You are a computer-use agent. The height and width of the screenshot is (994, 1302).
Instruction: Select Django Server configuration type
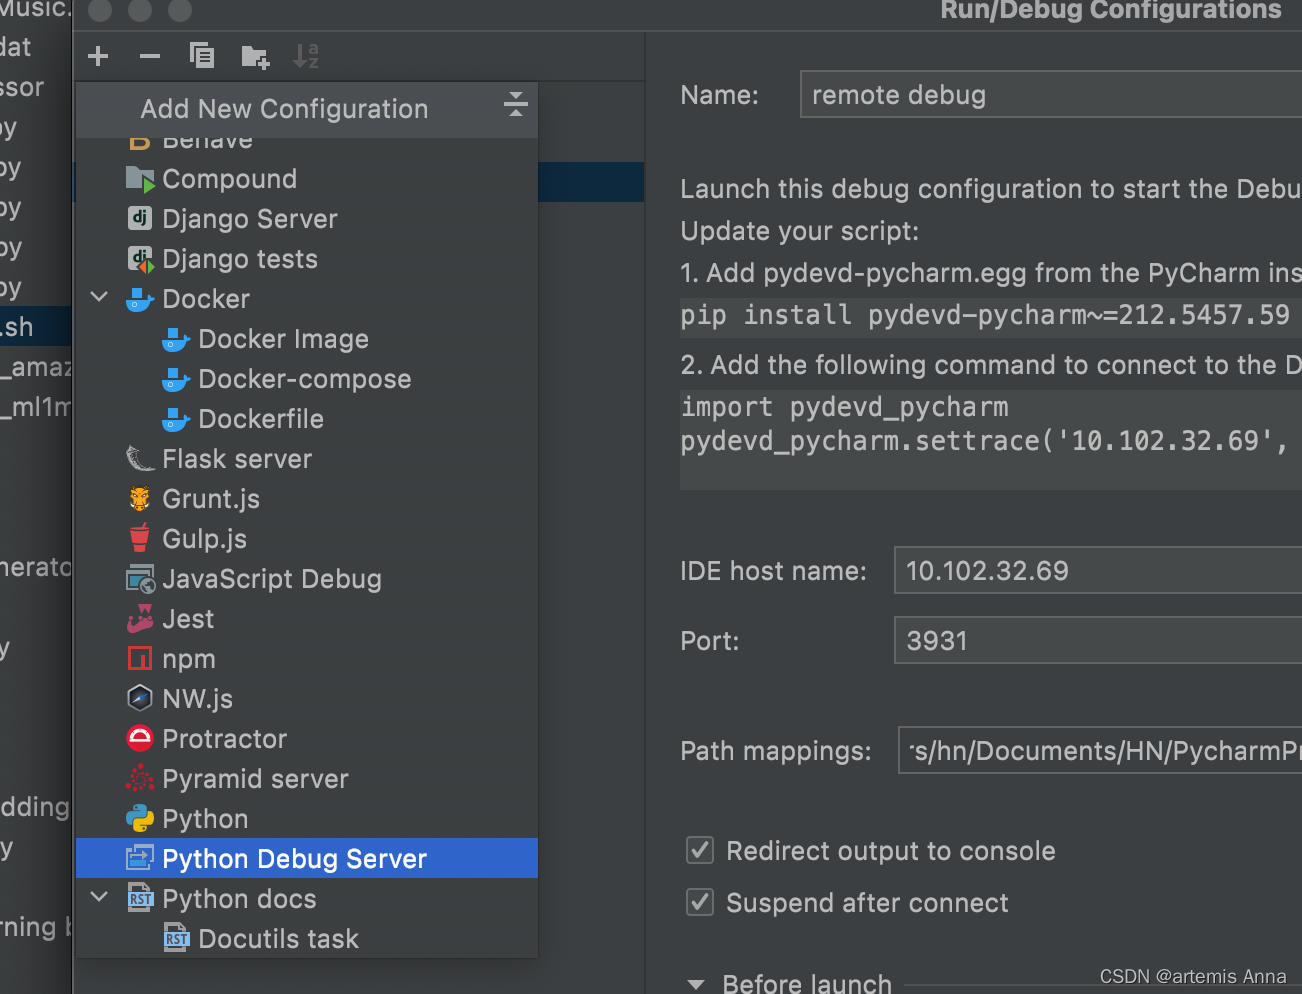(x=306, y=219)
